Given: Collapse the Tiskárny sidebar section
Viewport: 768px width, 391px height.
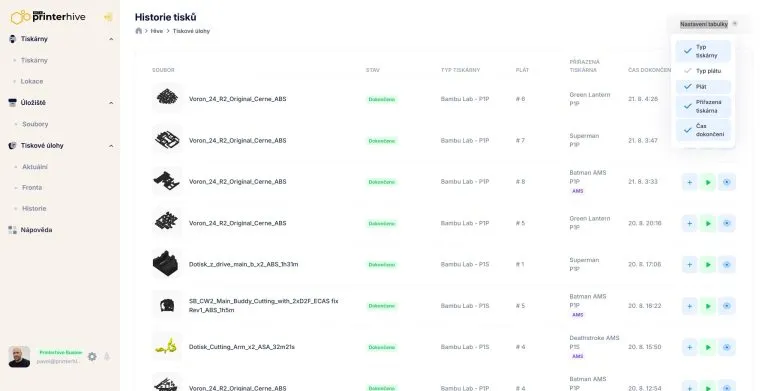Looking at the screenshot, I should pyautogui.click(x=111, y=39).
